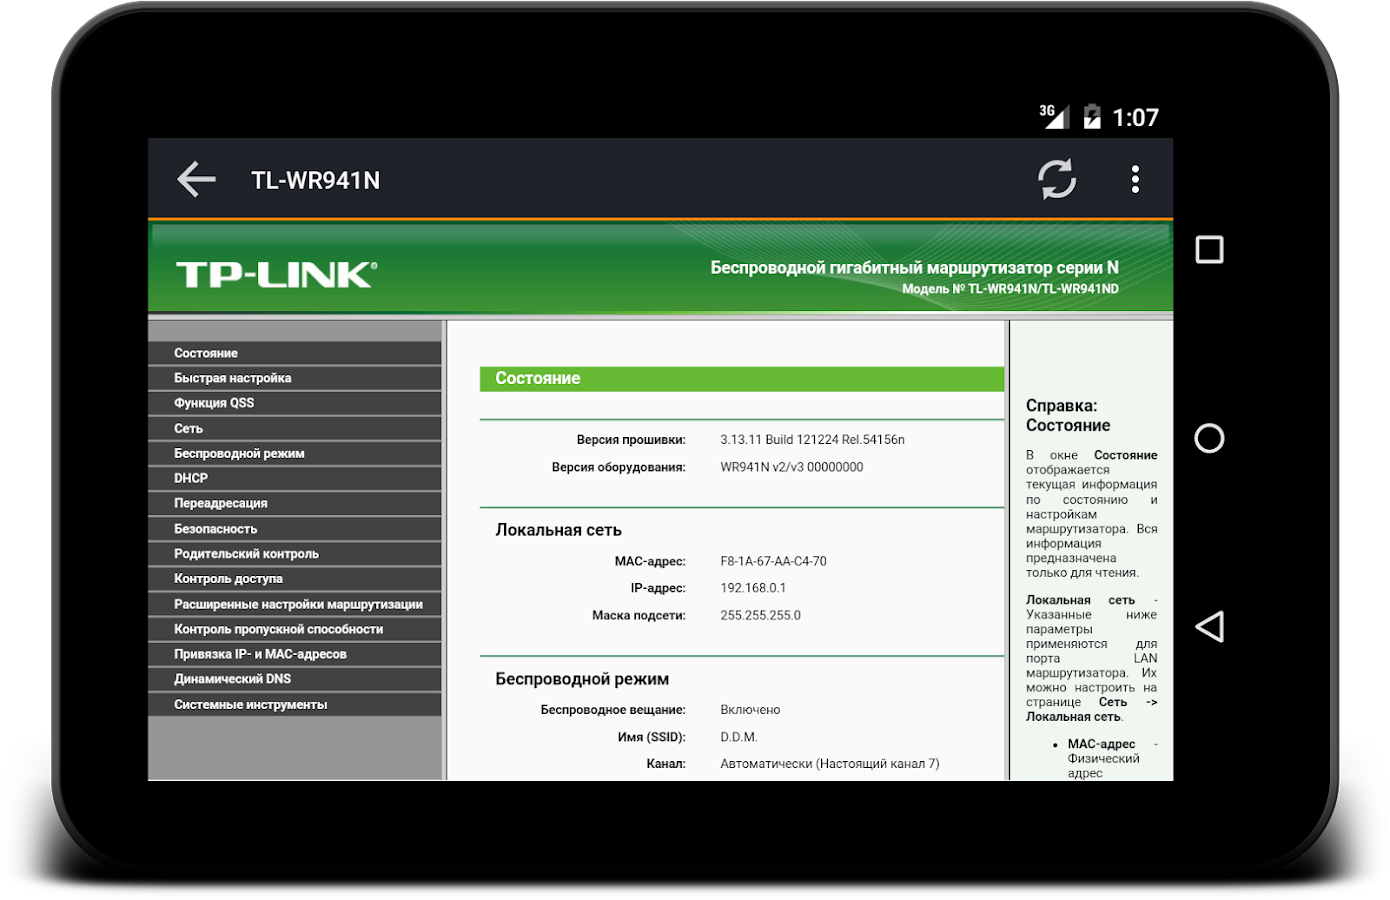Click the green Состояние section header

coord(741,378)
